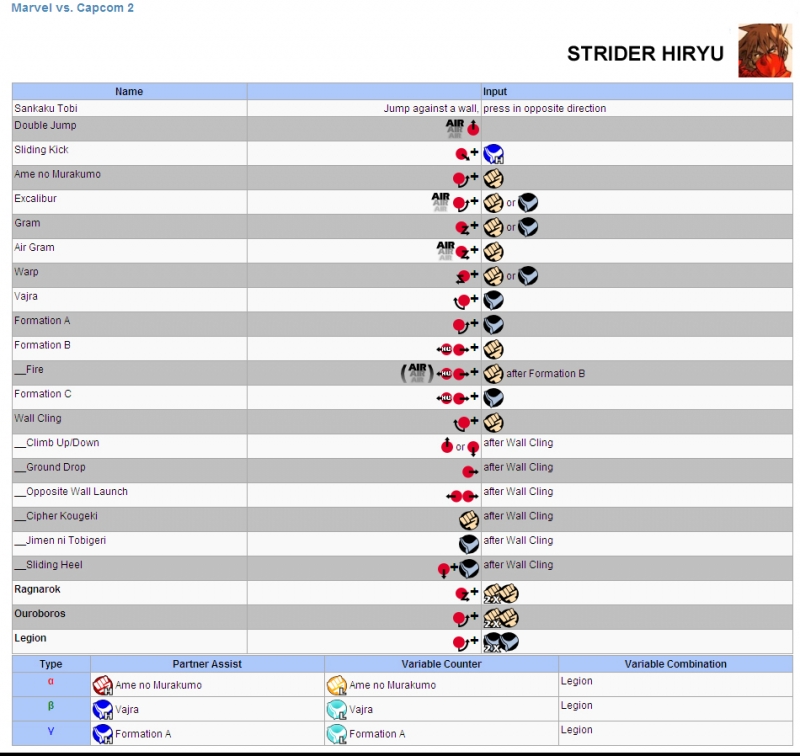Viewport: 800px width, 756px height.
Task: Click the down arrow icon in Climb Up/Down row
Action: (x=473, y=448)
